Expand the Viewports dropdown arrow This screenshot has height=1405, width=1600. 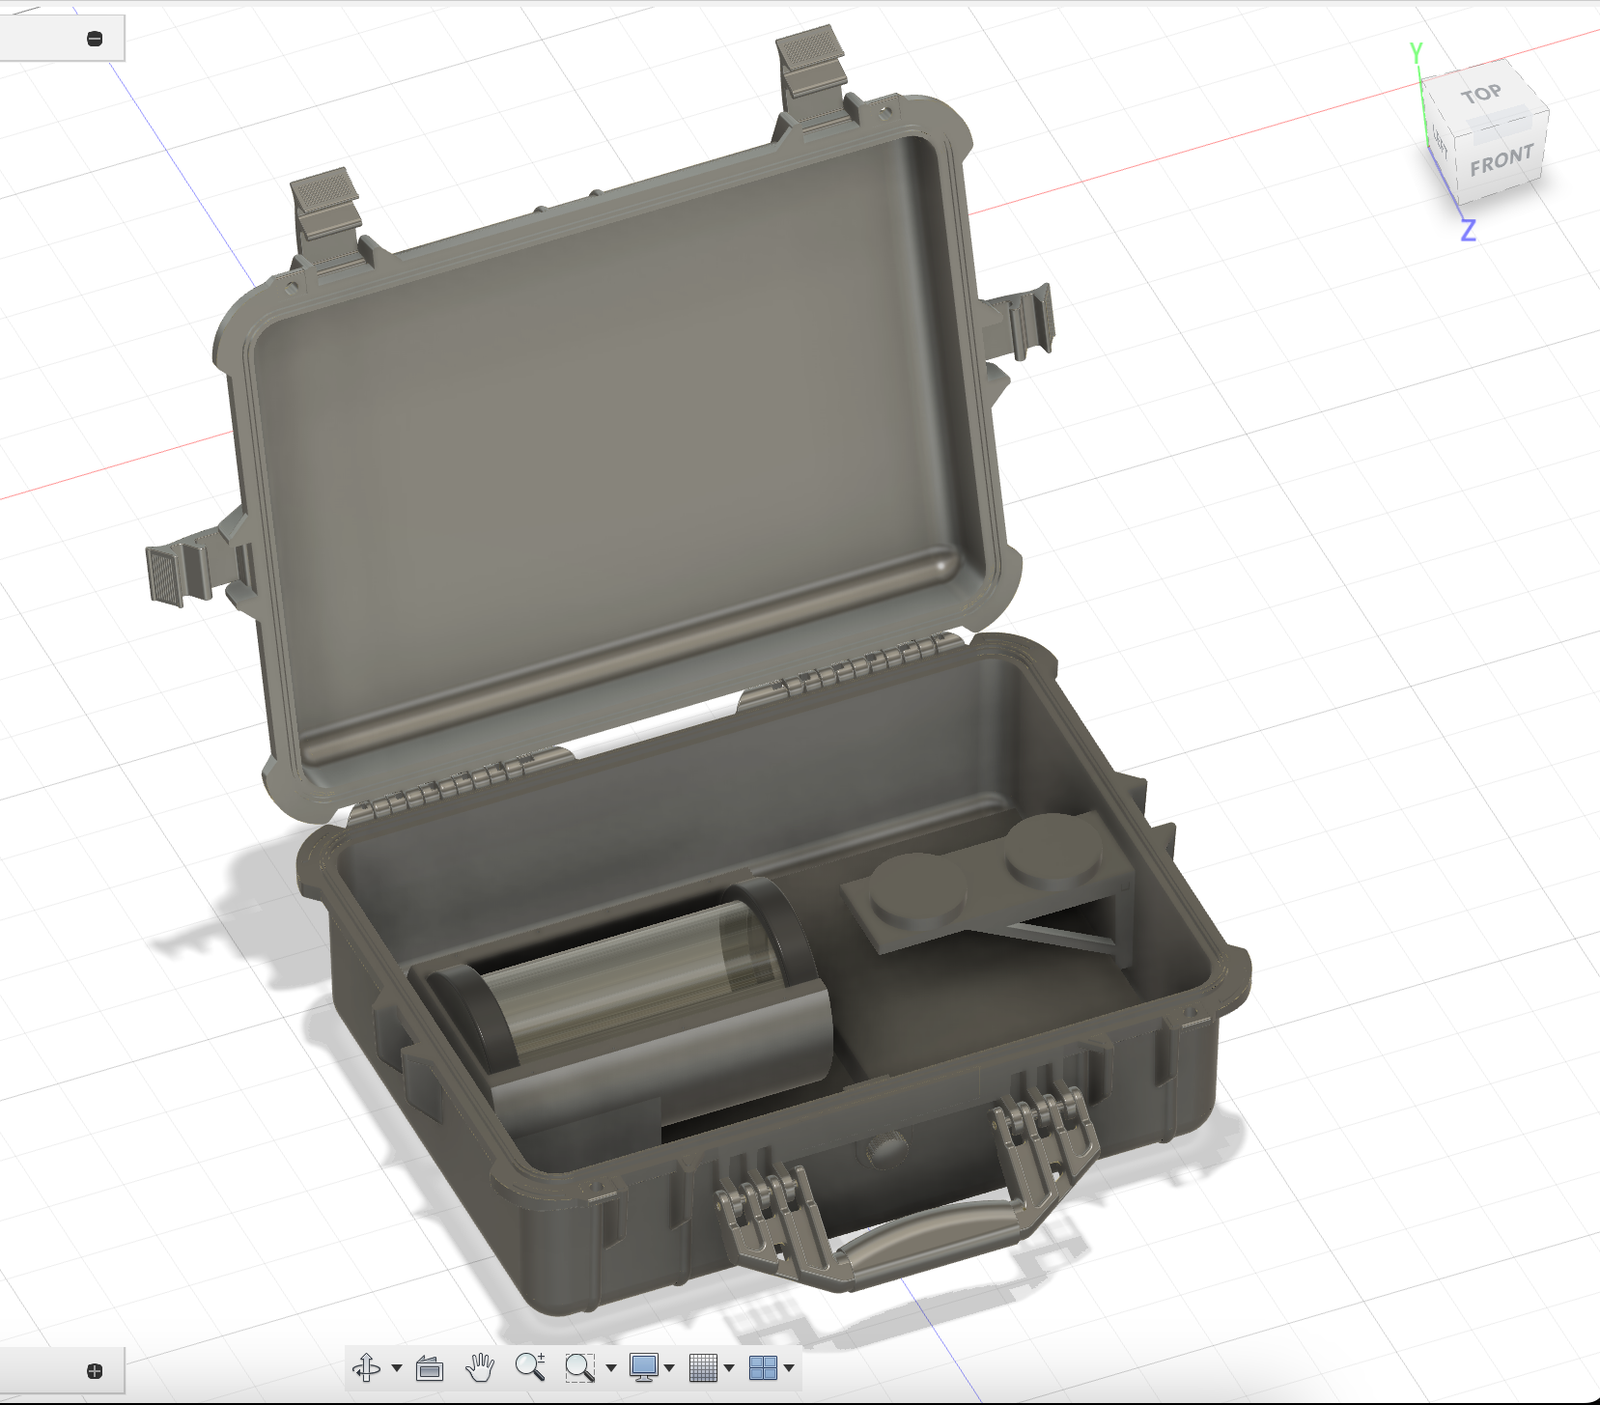point(789,1368)
